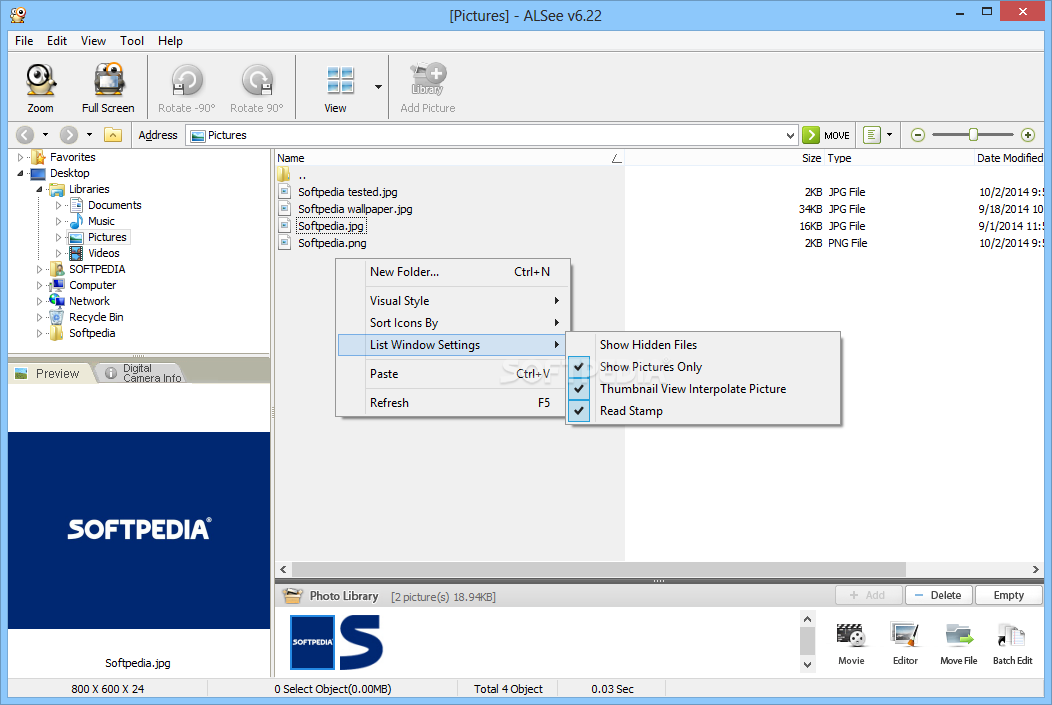Open the Visual Style submenu
1052x705 pixels.
[454, 301]
